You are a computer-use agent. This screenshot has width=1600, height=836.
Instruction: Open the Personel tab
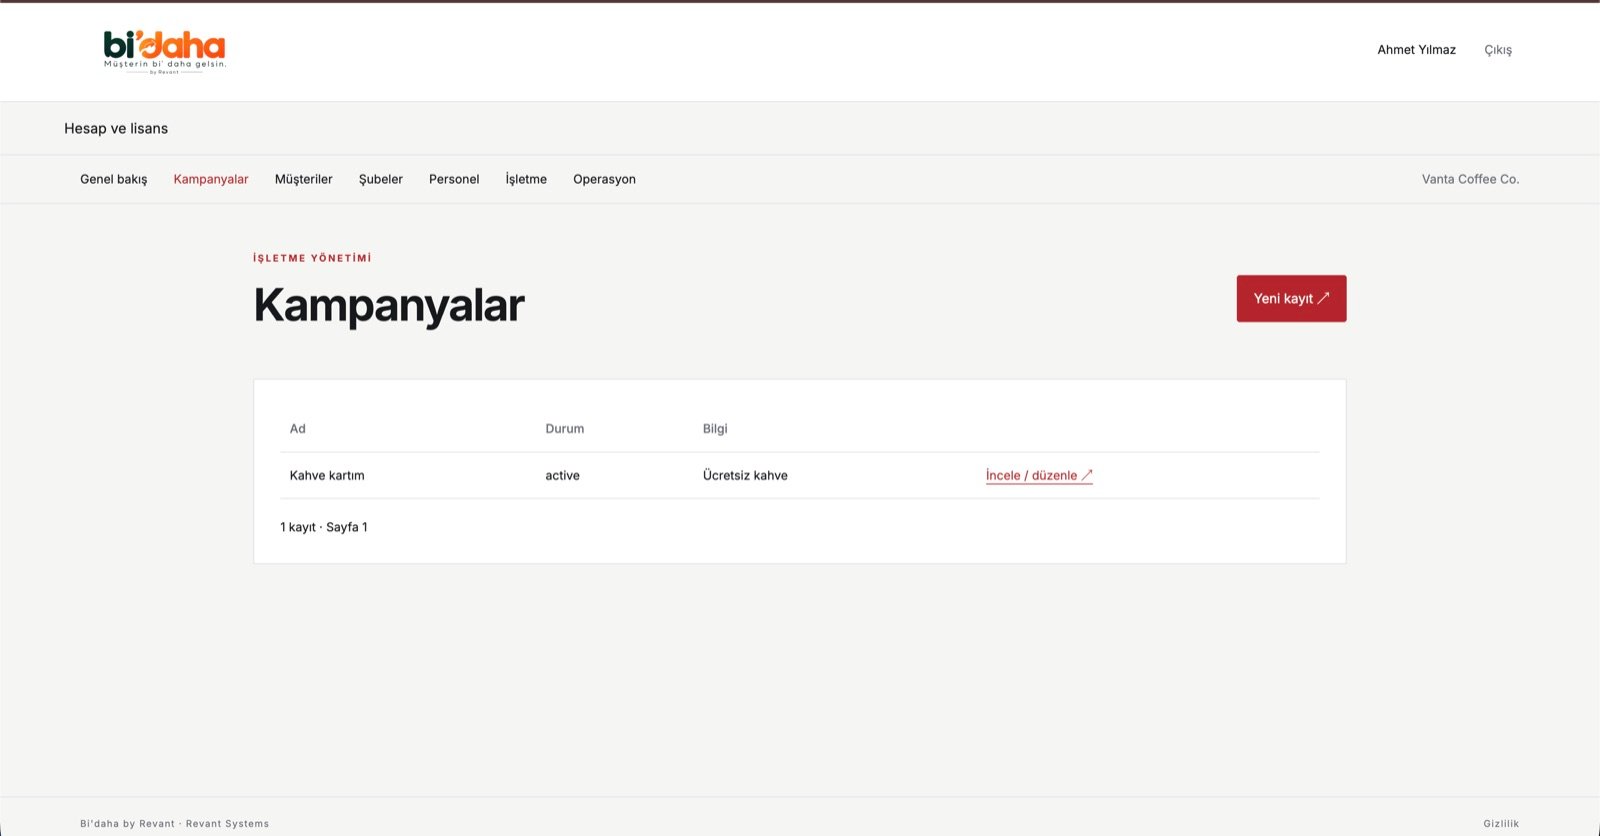pos(454,179)
